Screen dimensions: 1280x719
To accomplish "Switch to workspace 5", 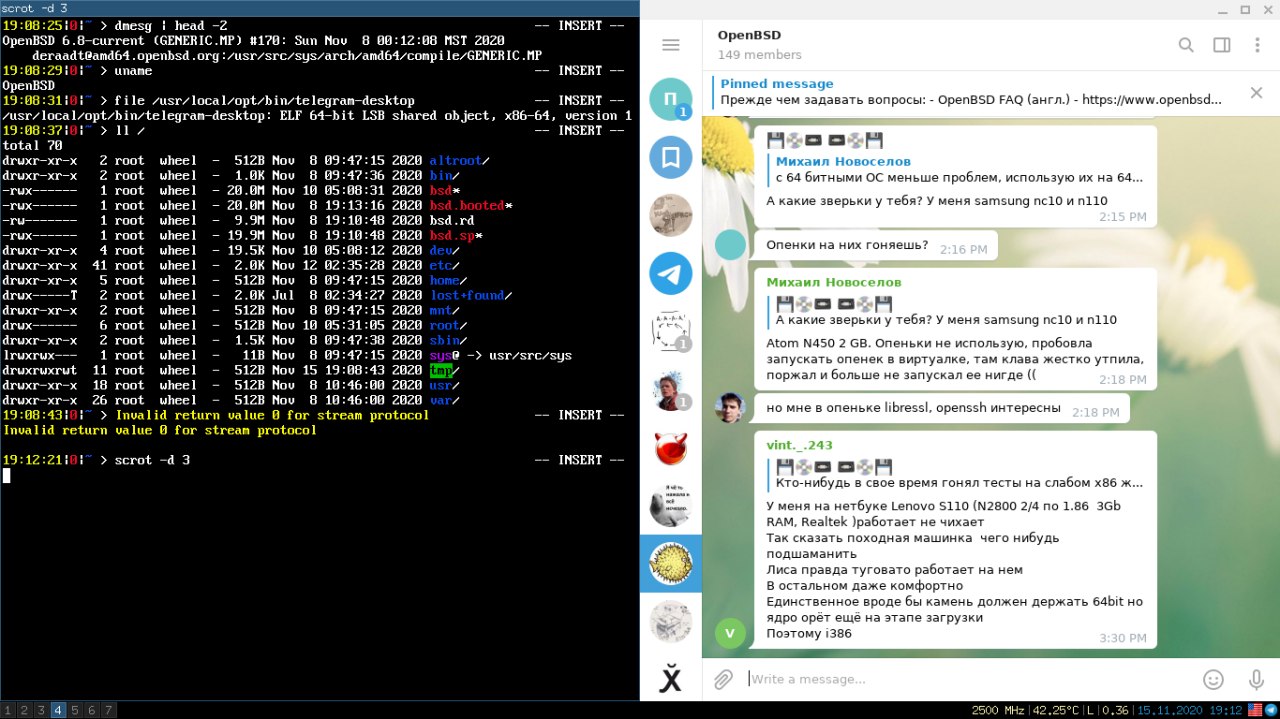I will (x=75, y=710).
